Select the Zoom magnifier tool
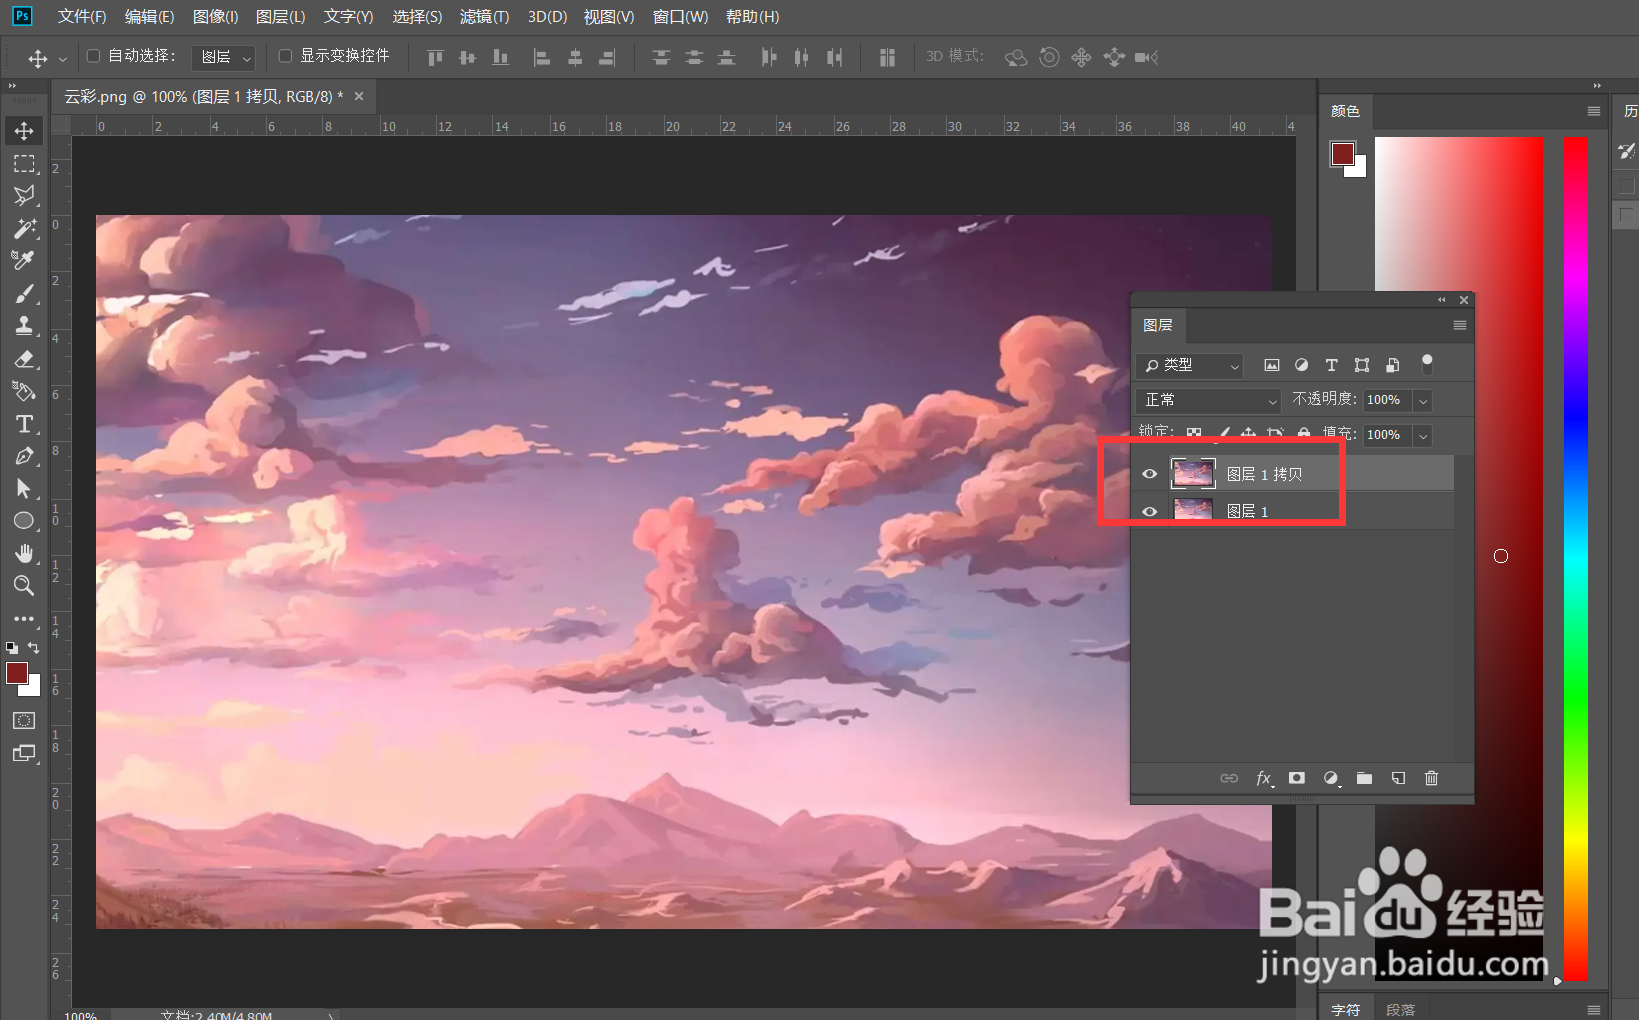The height and width of the screenshot is (1020, 1639). [24, 586]
